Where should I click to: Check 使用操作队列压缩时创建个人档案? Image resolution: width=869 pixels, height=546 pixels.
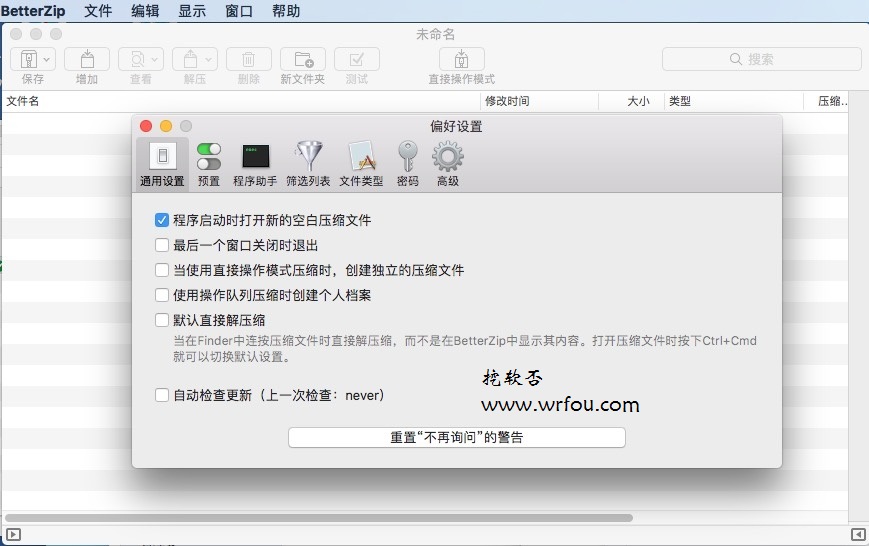click(162, 295)
